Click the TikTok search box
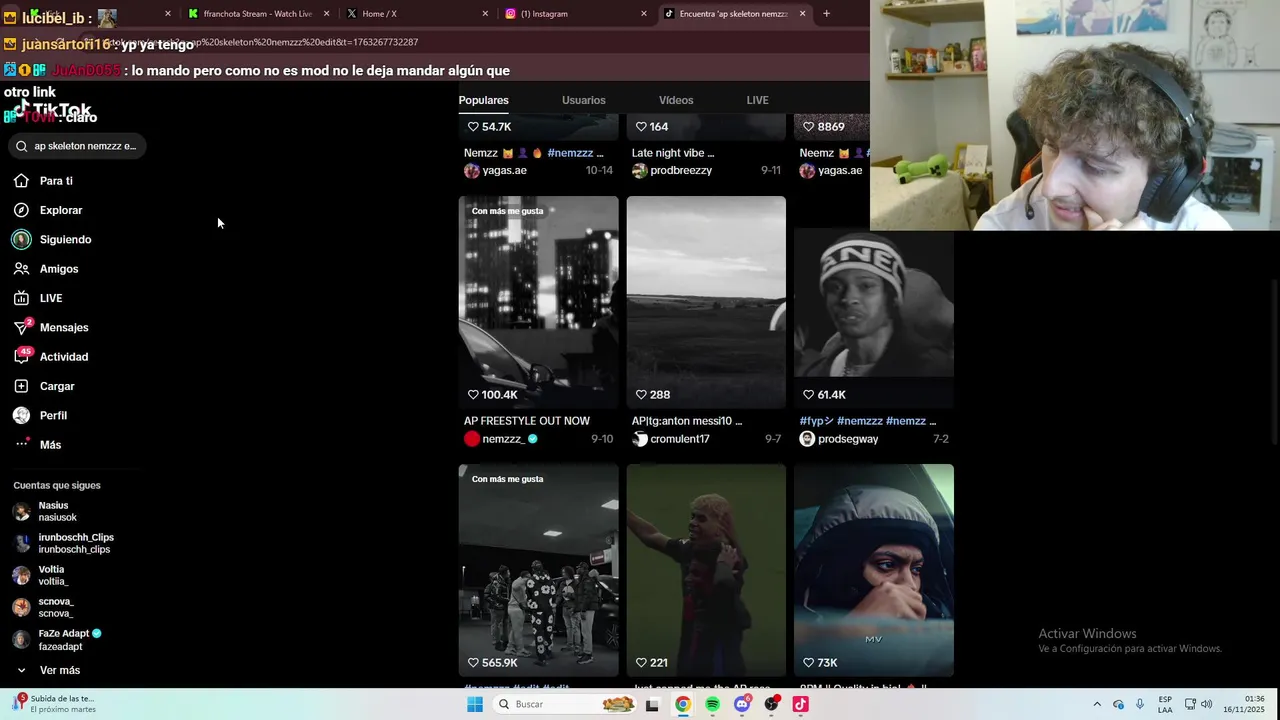Image resolution: width=1280 pixels, height=720 pixels. (x=78, y=146)
